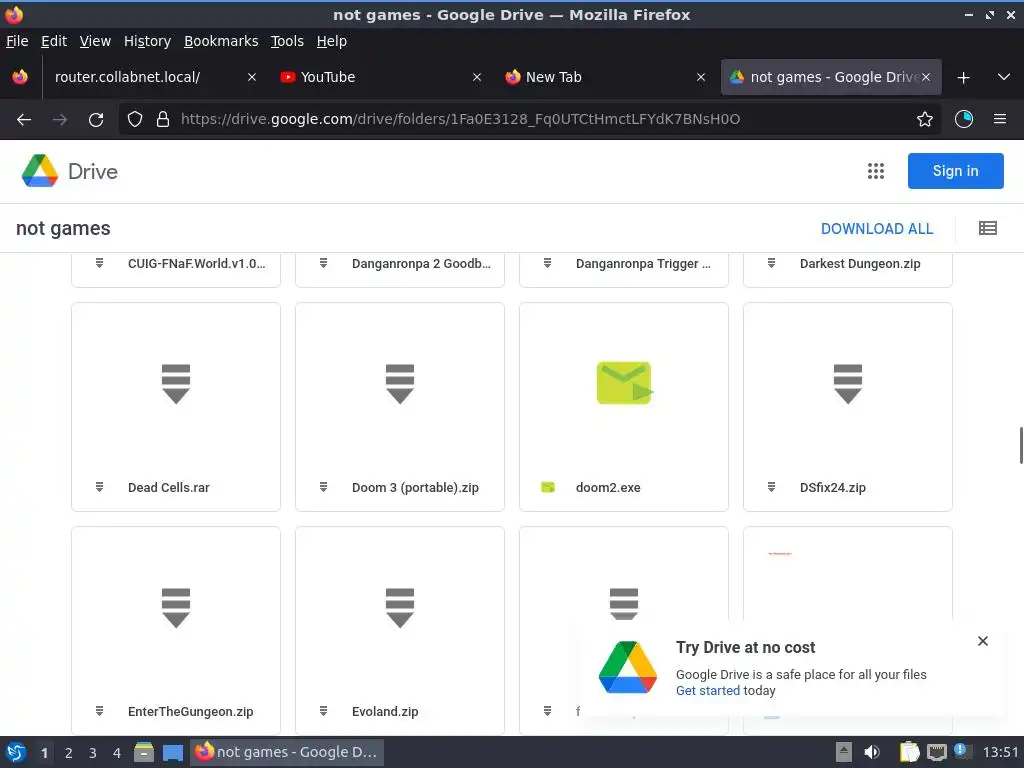Switch to workspace 3
Image resolution: width=1024 pixels, height=768 pixels.
pyautogui.click(x=93, y=753)
